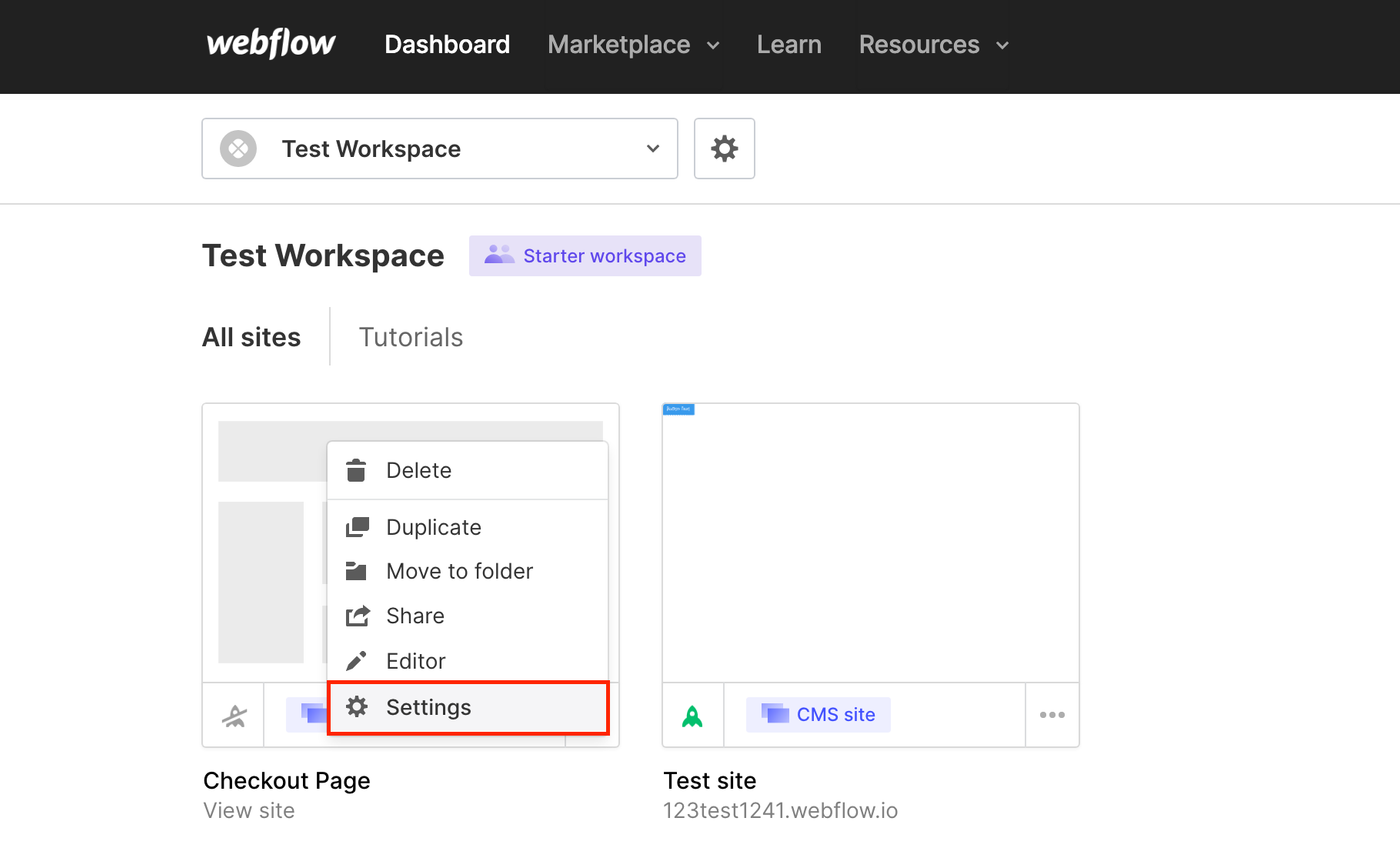The width and height of the screenshot is (1400, 868).
Task: Open workspace settings gear button
Action: coord(724,149)
